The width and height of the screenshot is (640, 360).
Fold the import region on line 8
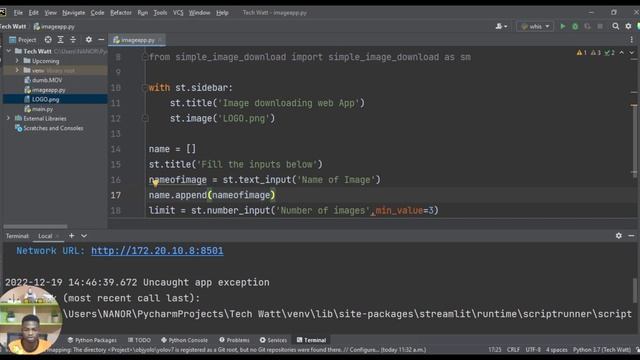click(x=144, y=57)
